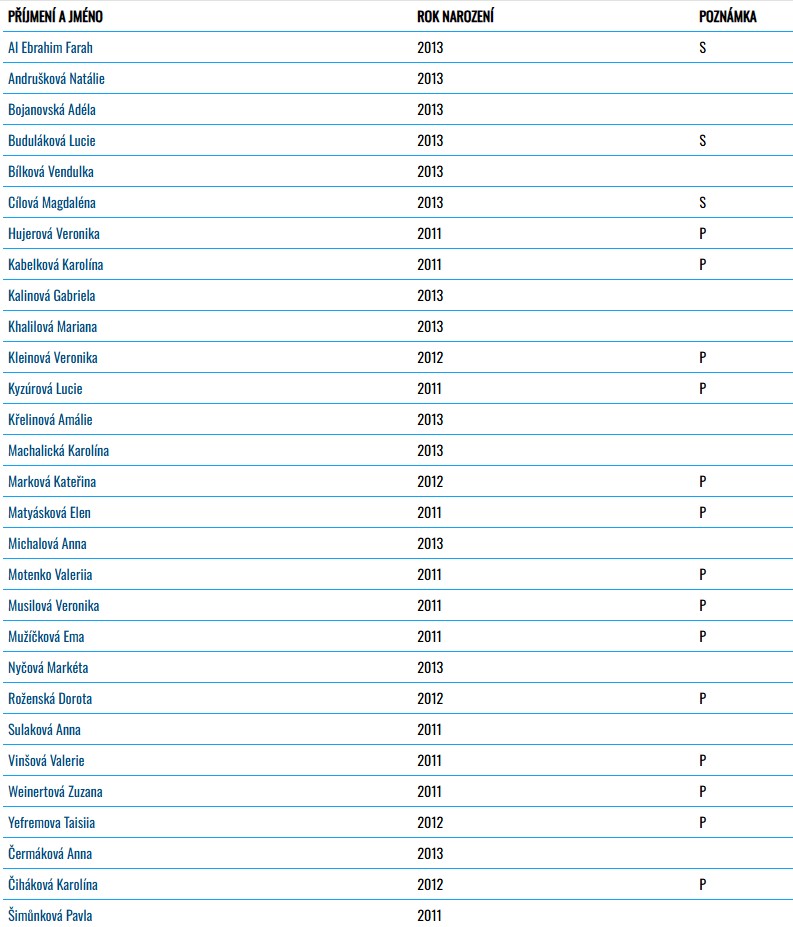Open the Khalilová Mariana link
The image size is (793, 927).
[52, 326]
